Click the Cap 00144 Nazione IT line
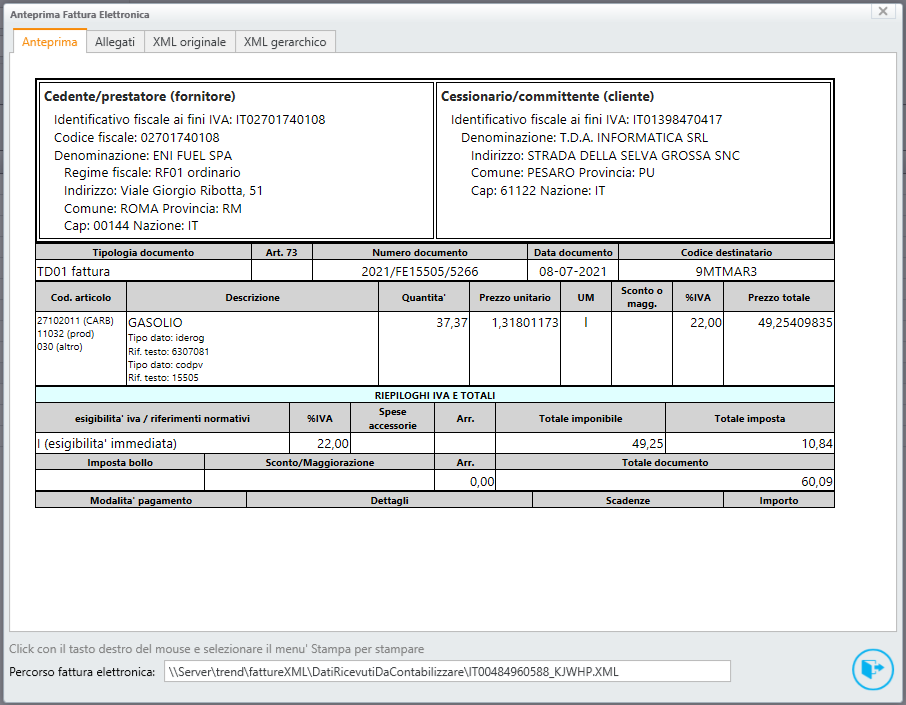The width and height of the screenshot is (906, 705). click(131, 226)
